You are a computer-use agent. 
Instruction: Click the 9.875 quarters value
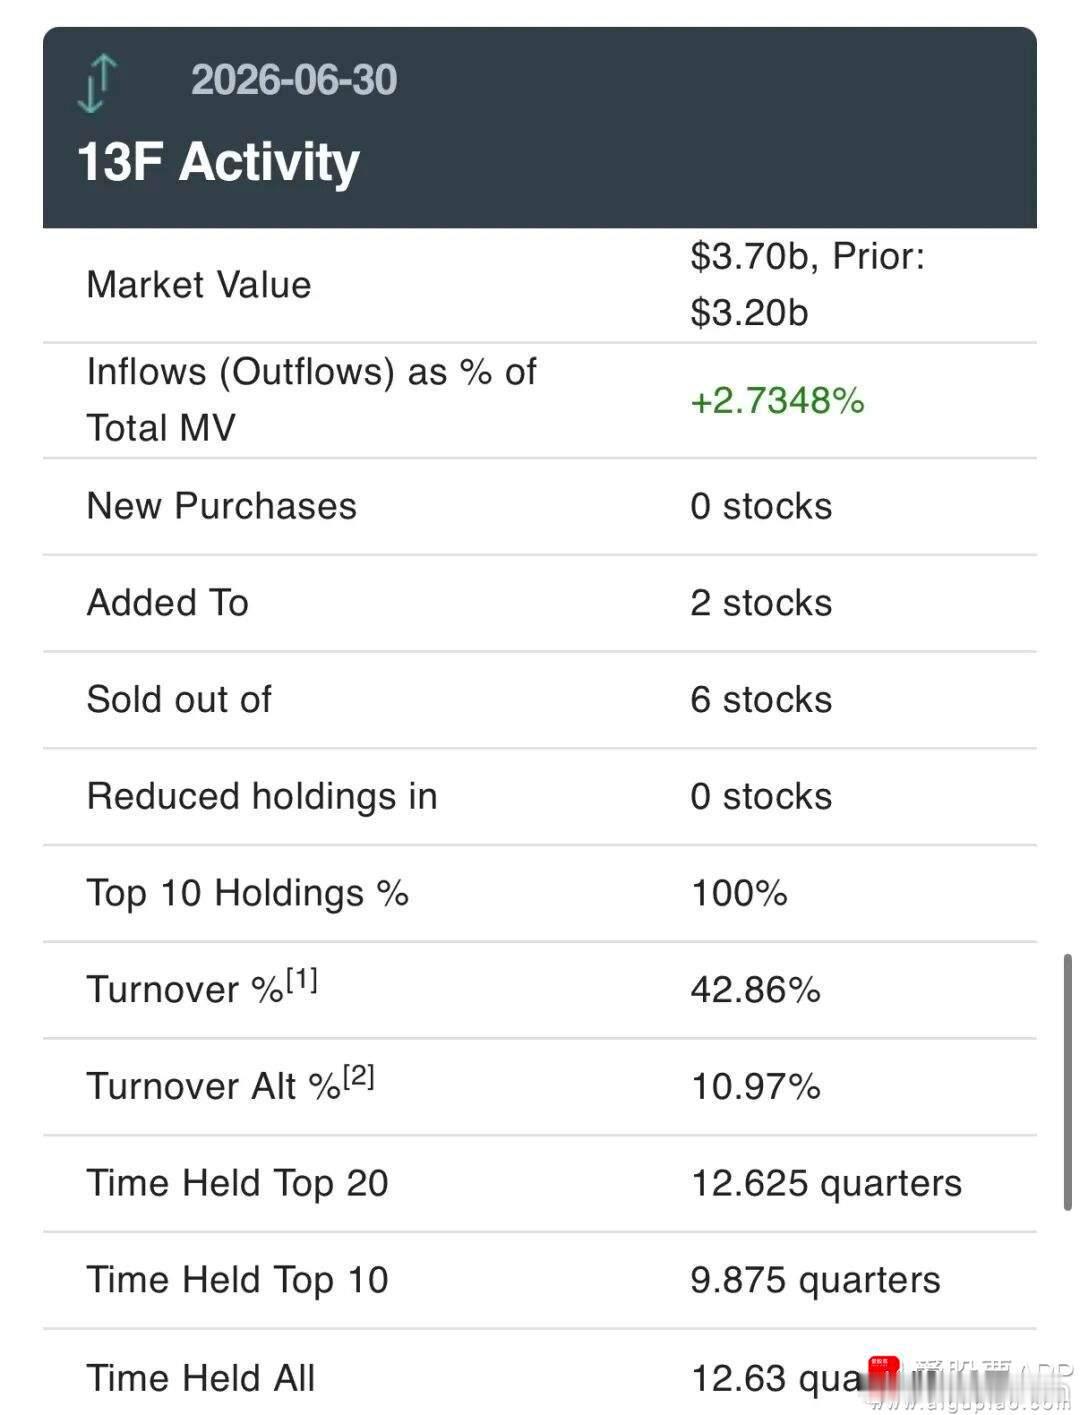pyautogui.click(x=815, y=1280)
